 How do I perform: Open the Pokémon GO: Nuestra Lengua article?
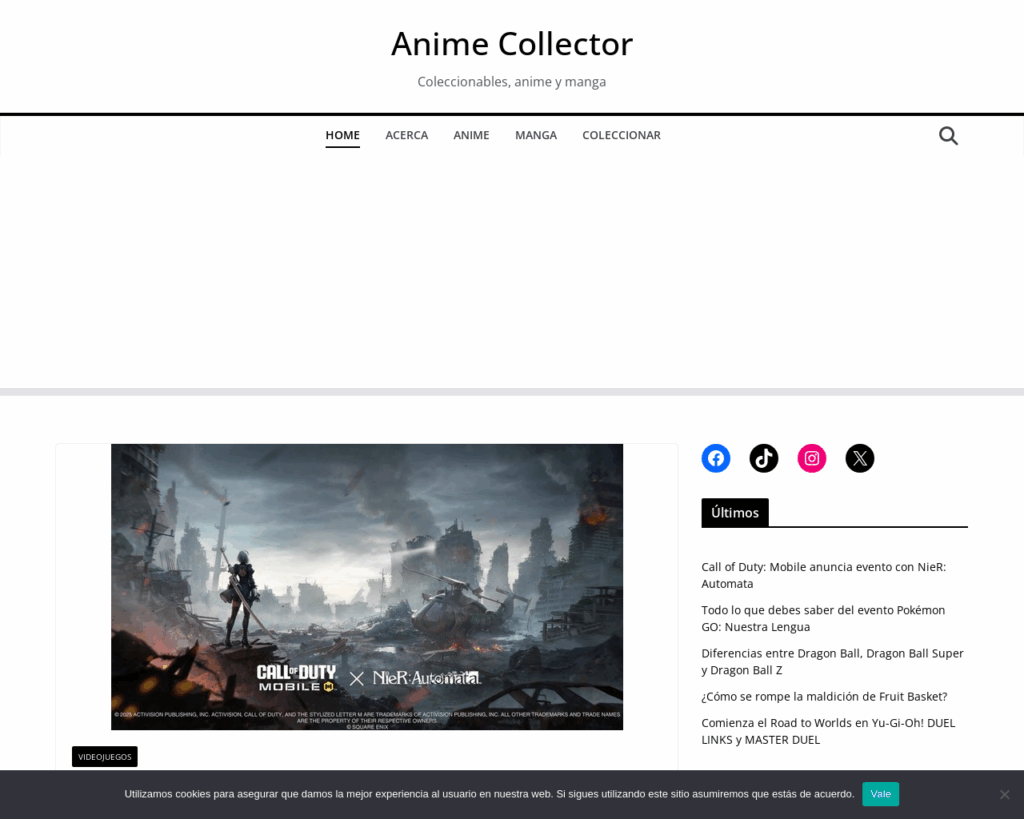(822, 618)
